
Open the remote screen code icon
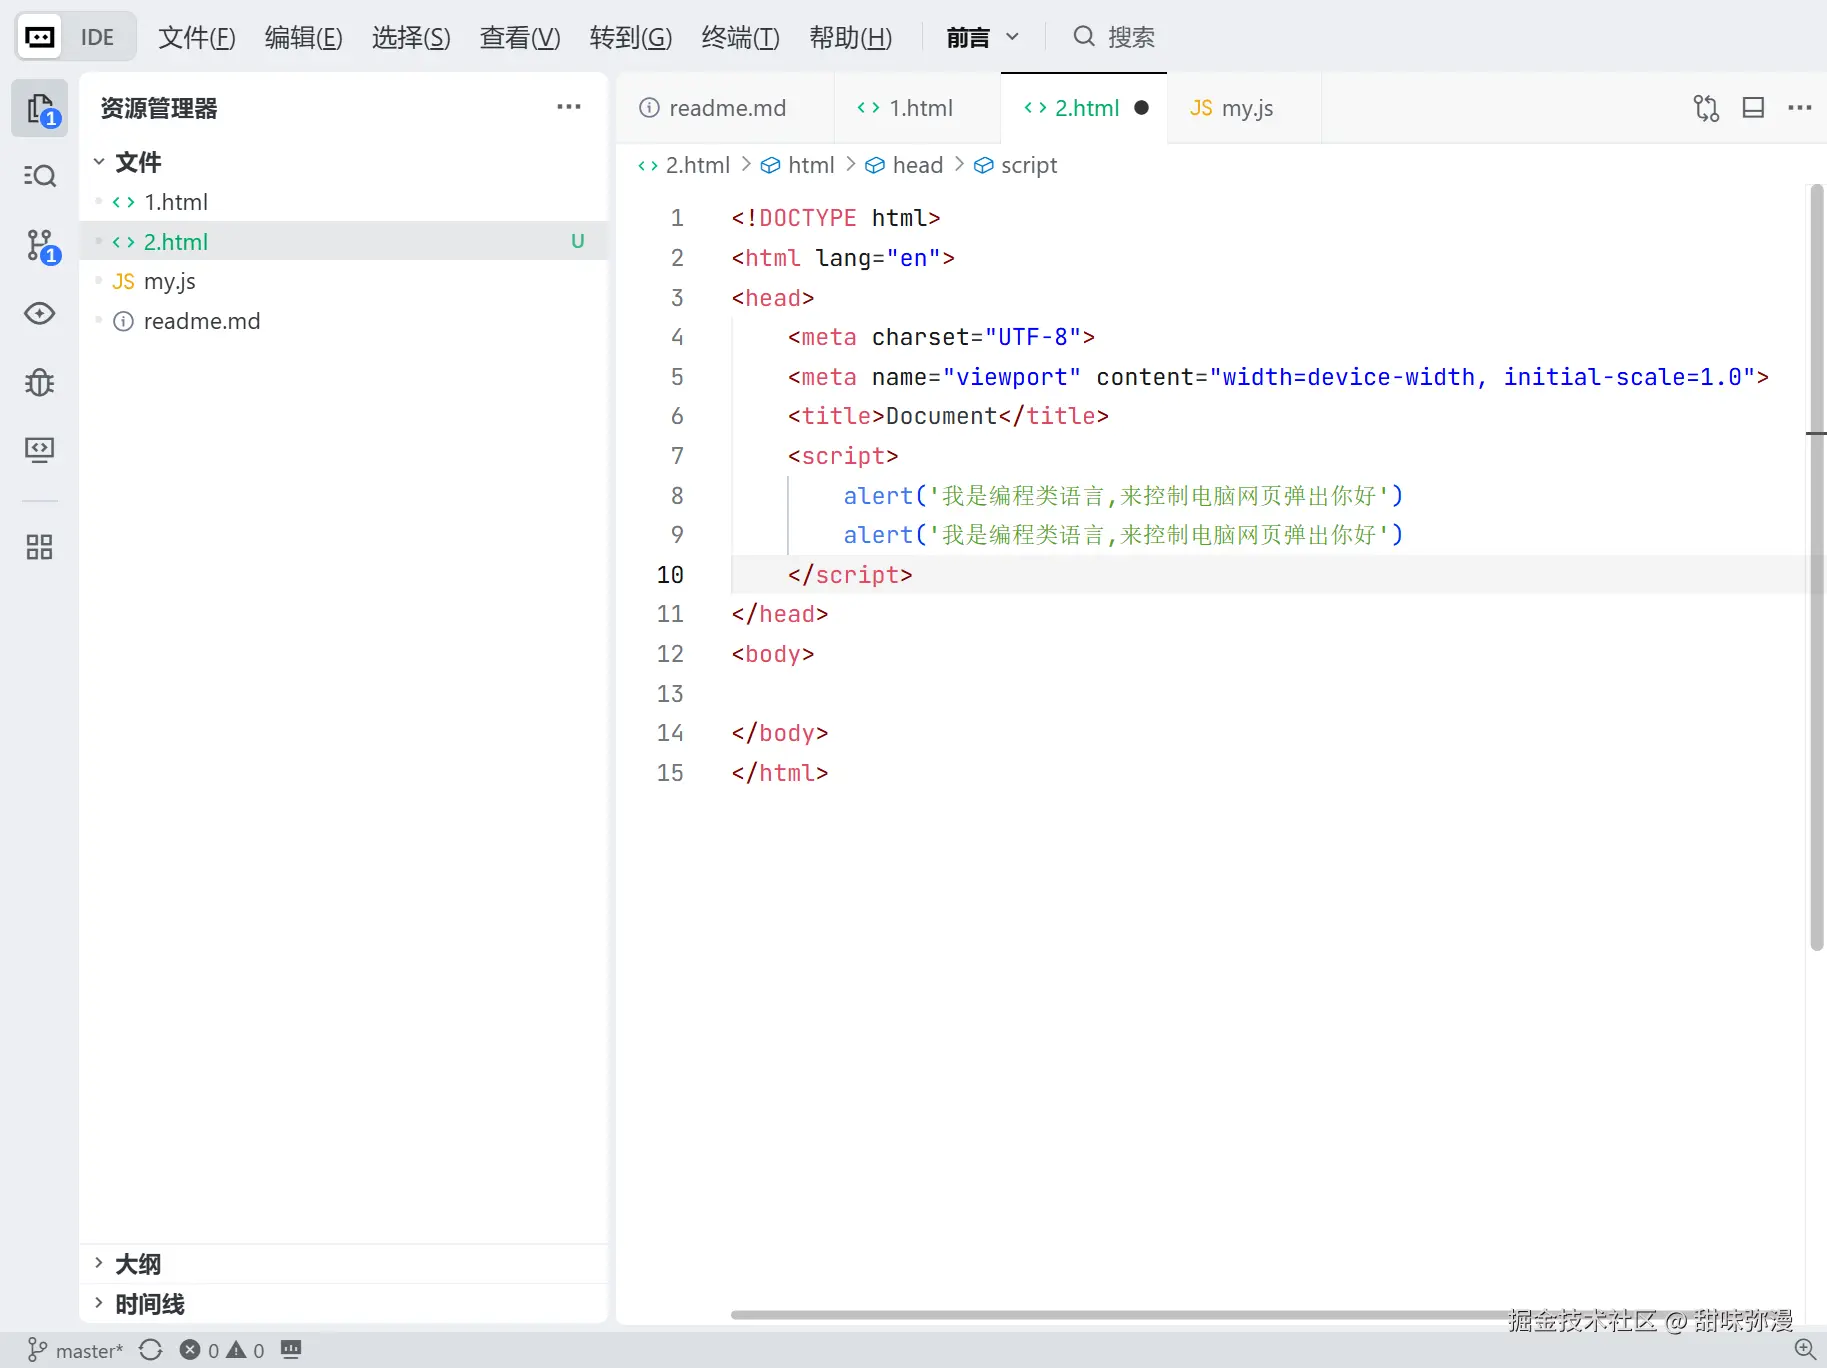(40, 450)
